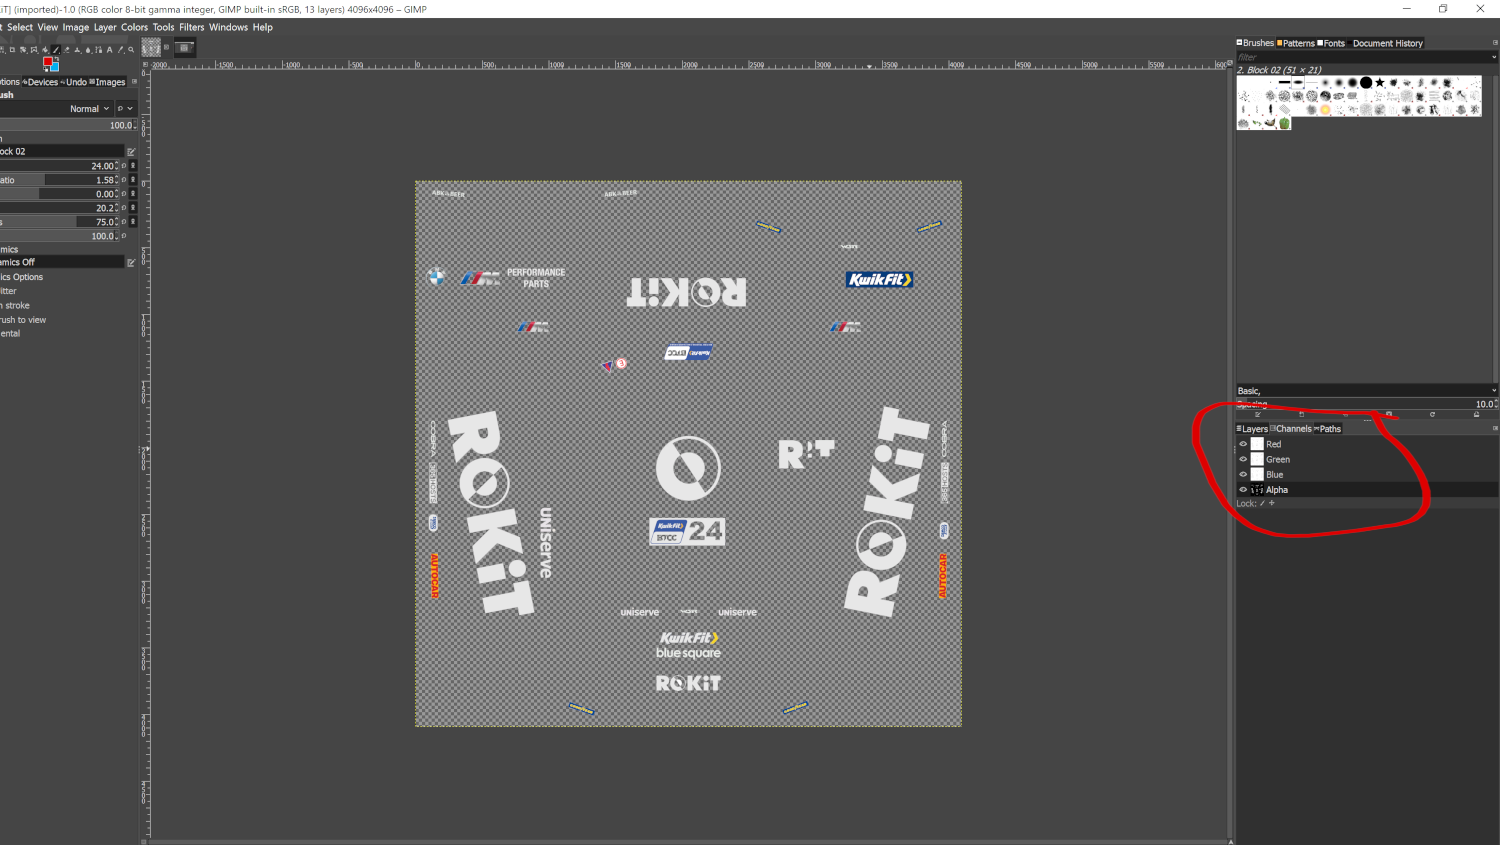Open the Image menu
This screenshot has width=1500, height=845.
tap(76, 27)
